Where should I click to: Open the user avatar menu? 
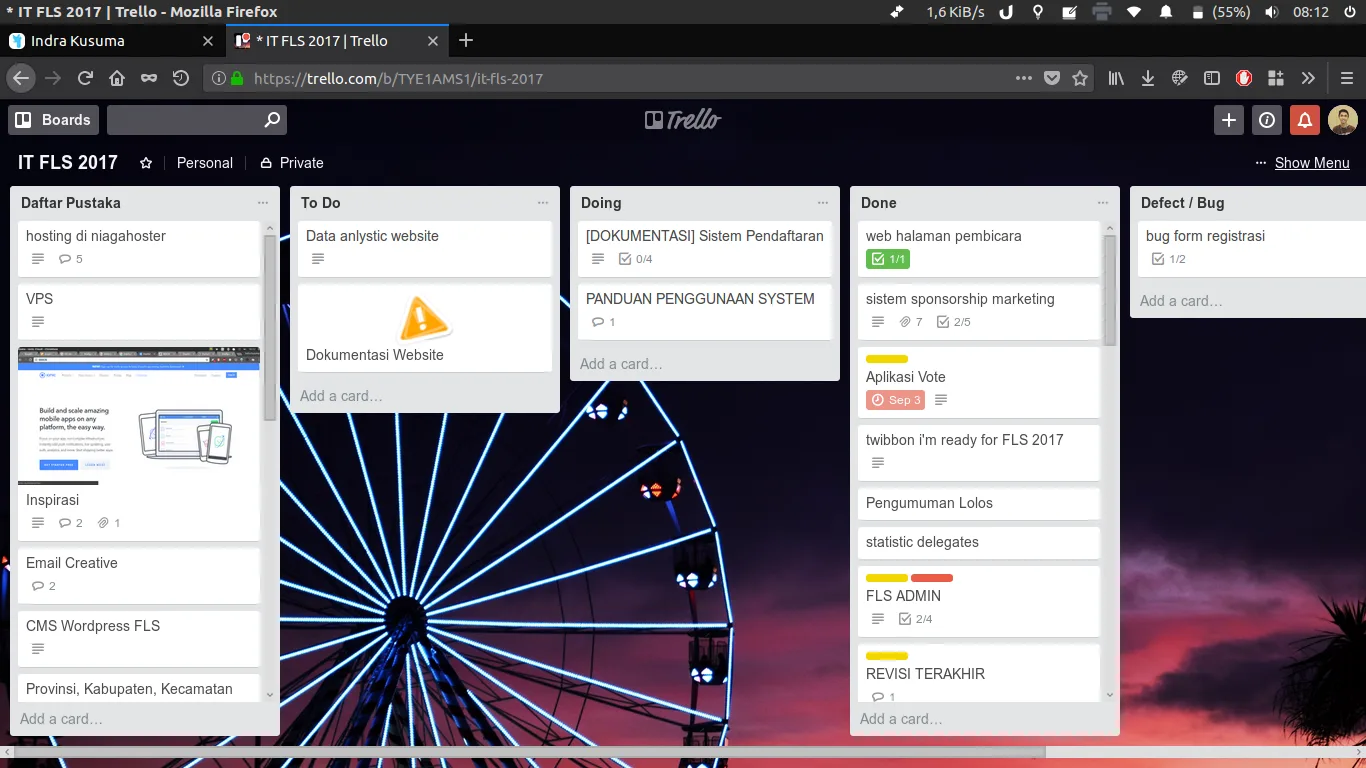tap(1343, 120)
